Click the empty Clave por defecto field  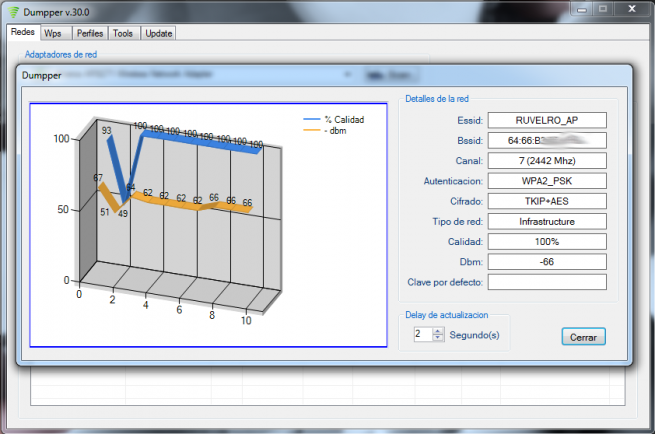pos(547,282)
